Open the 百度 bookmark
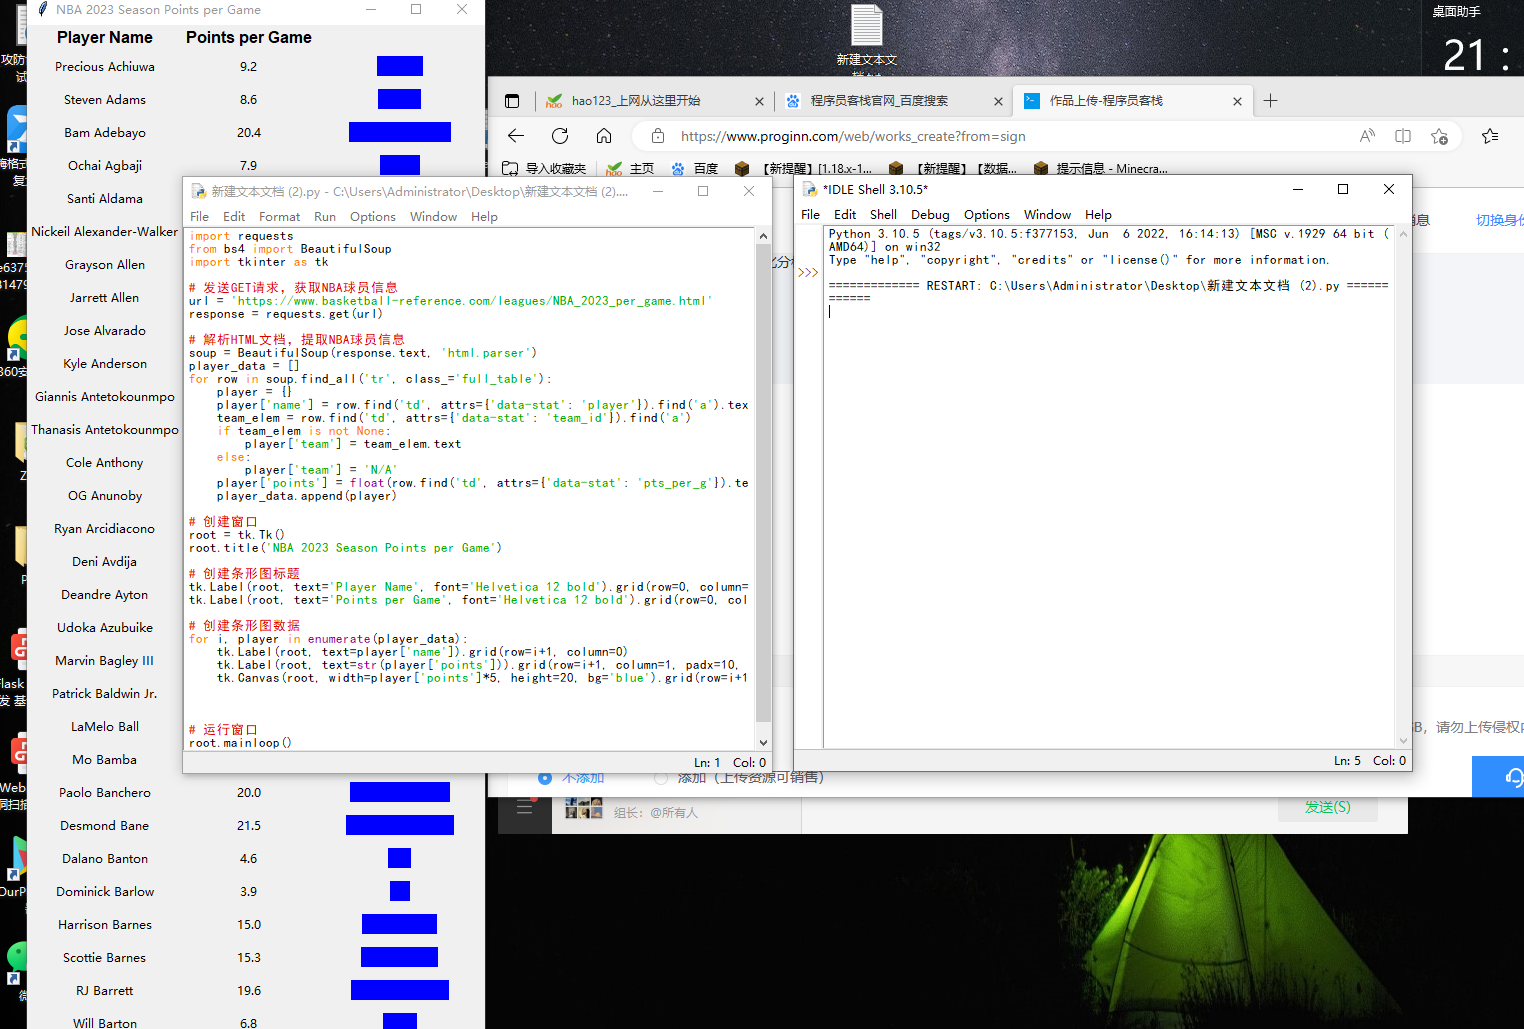 (x=695, y=168)
